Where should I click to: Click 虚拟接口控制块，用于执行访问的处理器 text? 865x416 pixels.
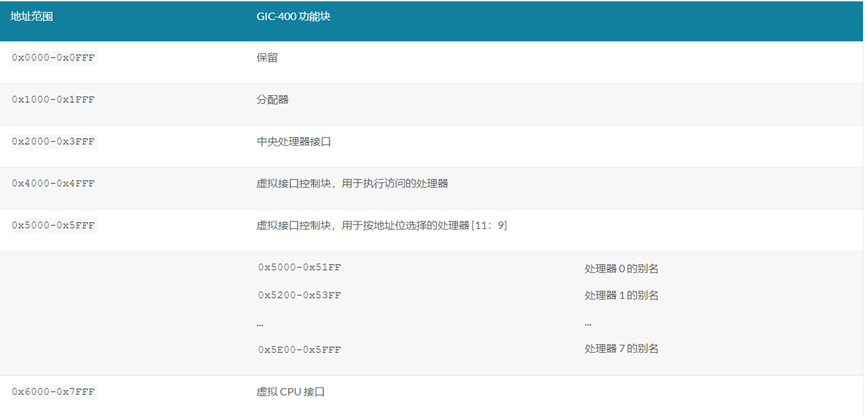click(352, 184)
